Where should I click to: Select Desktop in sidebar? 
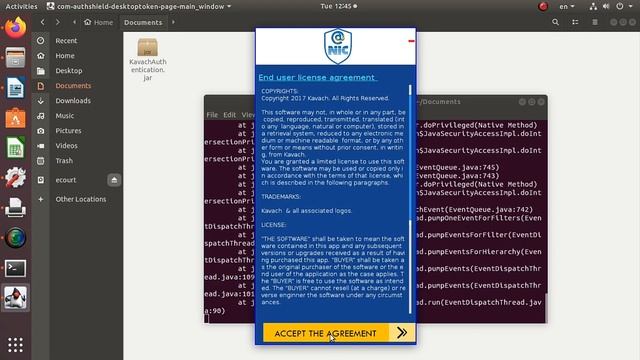click(78, 71)
